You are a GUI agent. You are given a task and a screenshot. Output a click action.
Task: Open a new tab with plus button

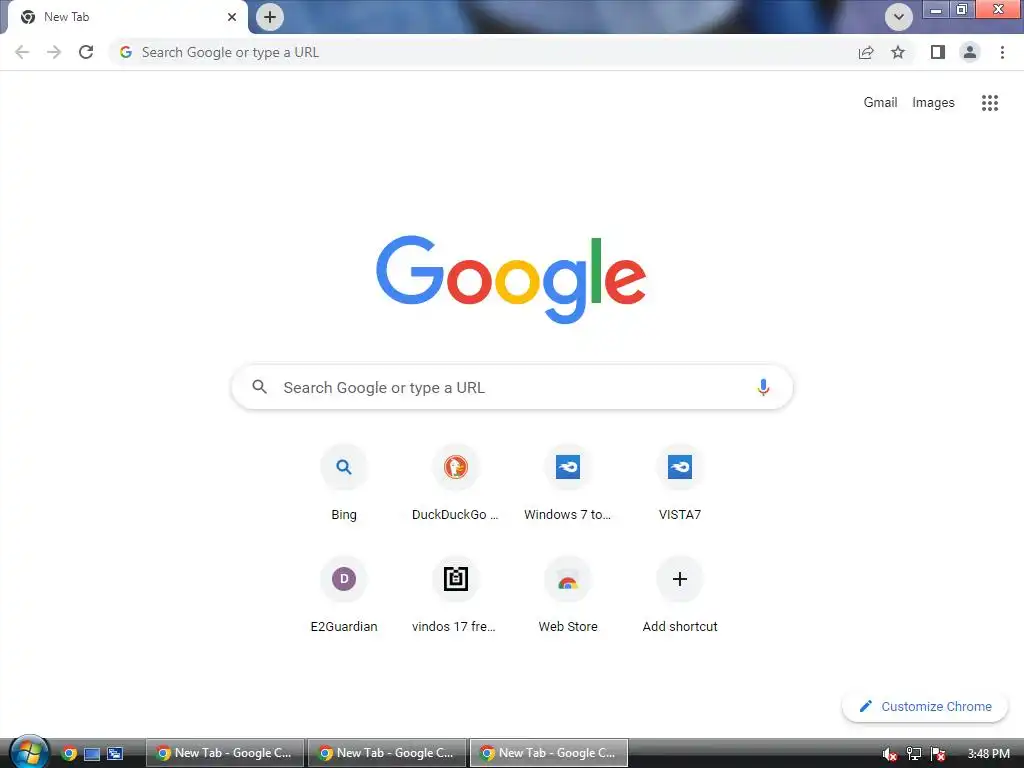[270, 17]
